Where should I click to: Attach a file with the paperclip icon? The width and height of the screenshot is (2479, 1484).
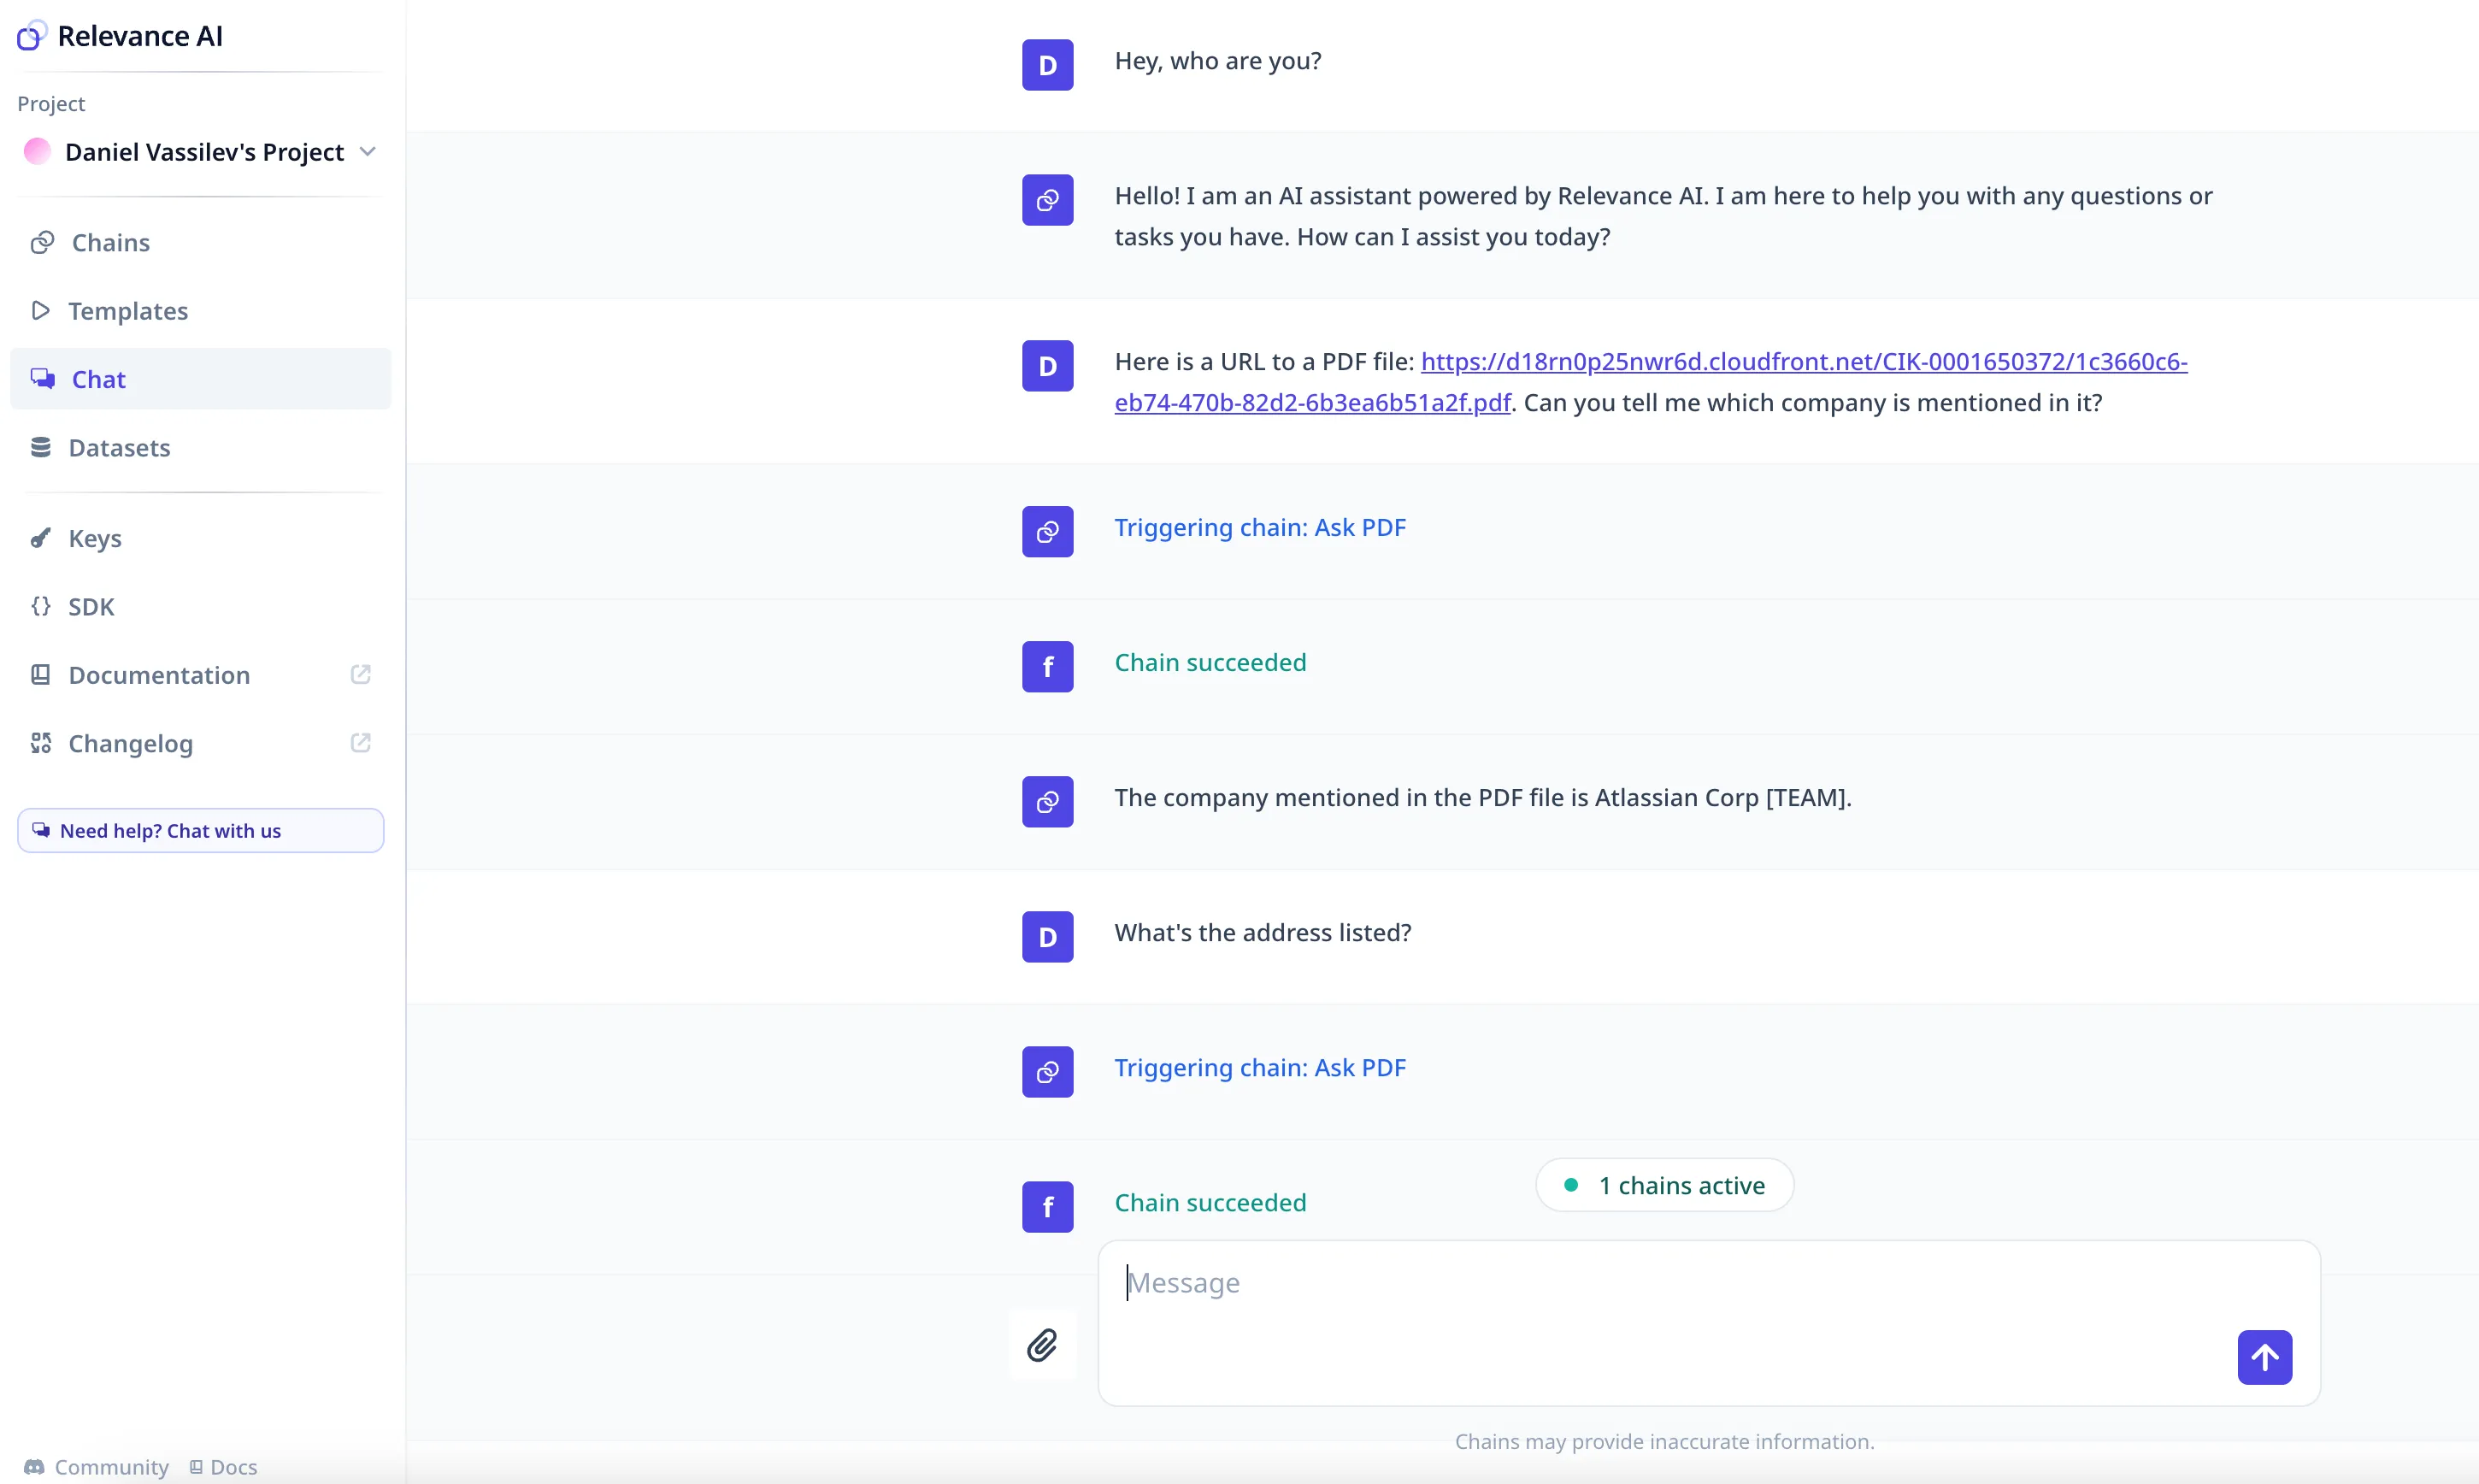(1043, 1344)
